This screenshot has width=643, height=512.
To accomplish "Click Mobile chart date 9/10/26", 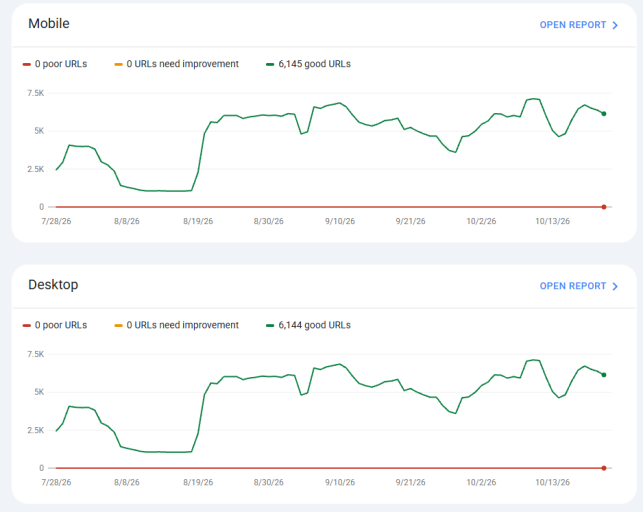I will pos(340,221).
